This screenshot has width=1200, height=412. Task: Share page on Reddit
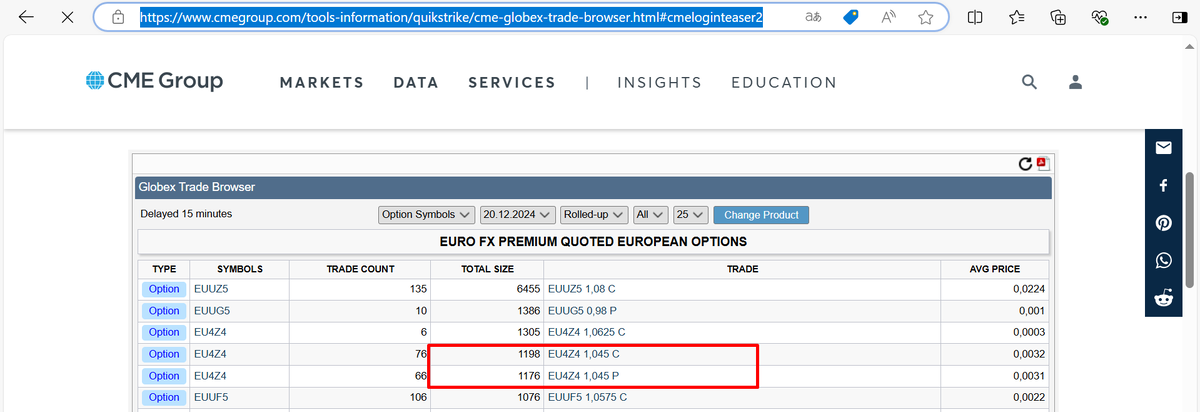pyautogui.click(x=1164, y=297)
